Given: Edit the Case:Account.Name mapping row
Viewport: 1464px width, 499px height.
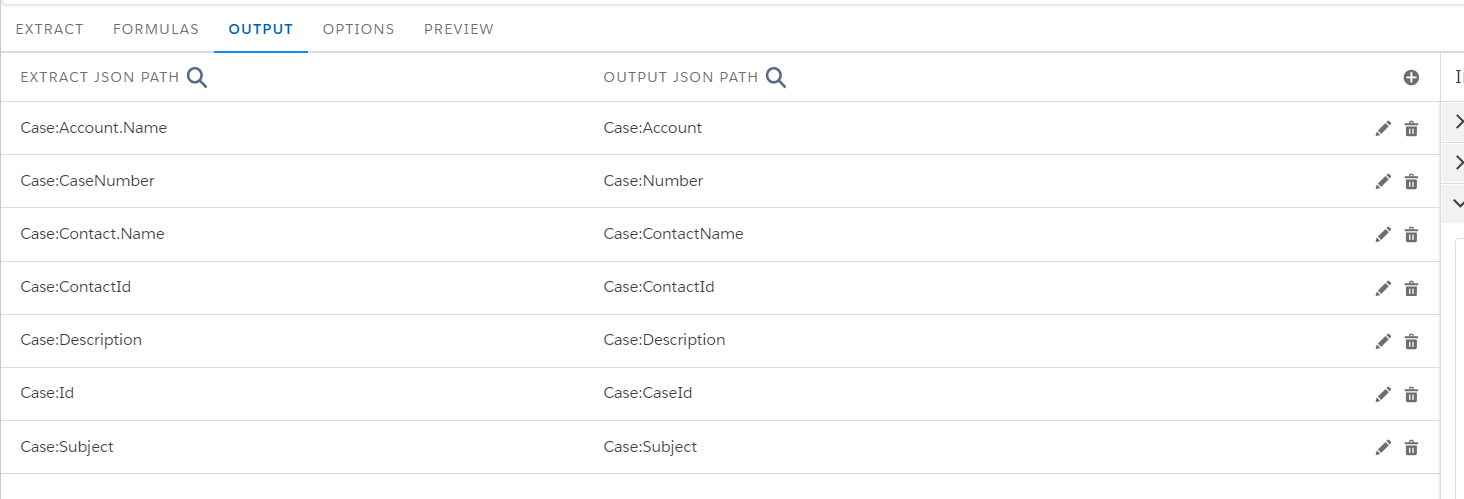Looking at the screenshot, I should [x=1383, y=128].
